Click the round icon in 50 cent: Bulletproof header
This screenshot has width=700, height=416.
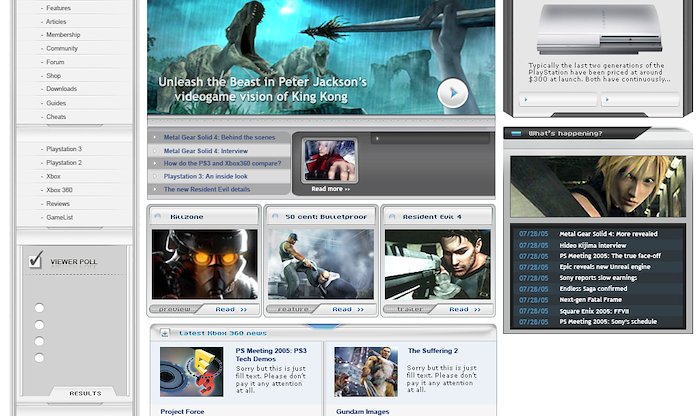pos(275,216)
